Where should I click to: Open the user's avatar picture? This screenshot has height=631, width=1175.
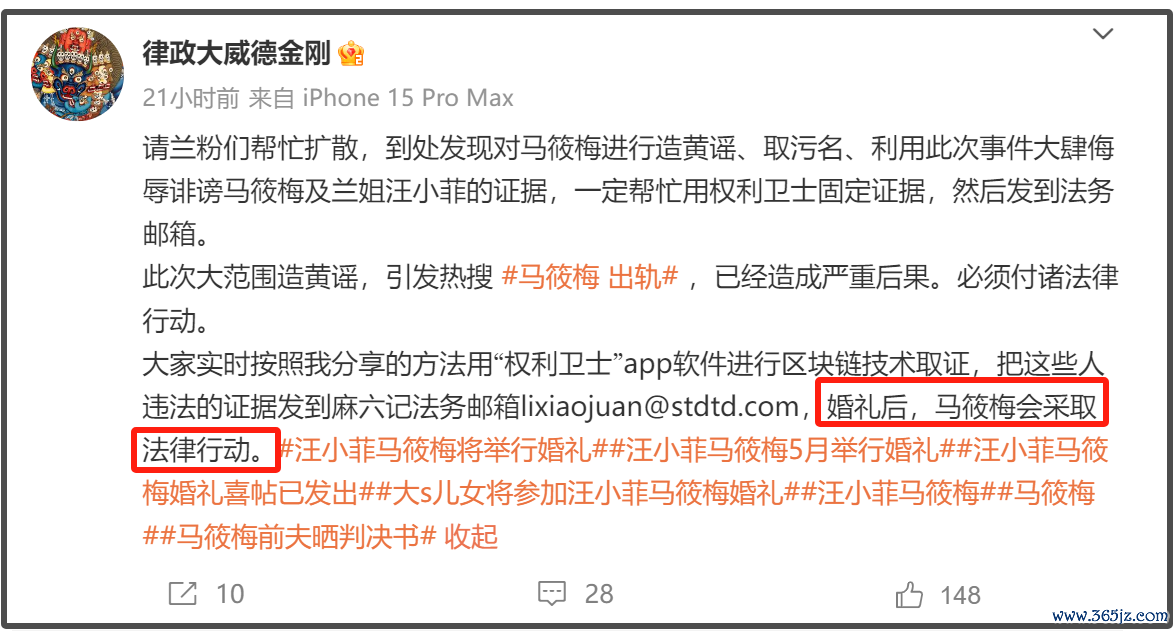click(77, 74)
